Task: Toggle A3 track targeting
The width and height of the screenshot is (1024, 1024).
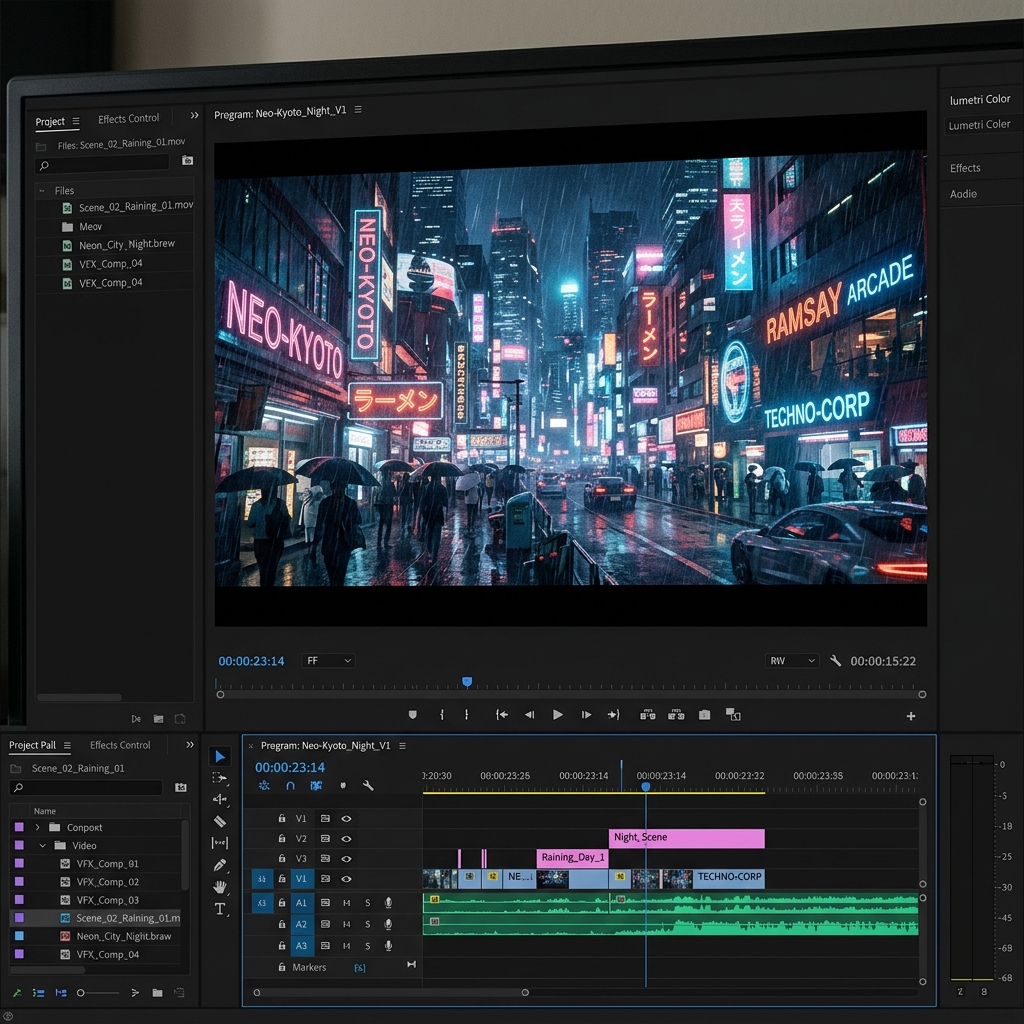Action: 301,946
